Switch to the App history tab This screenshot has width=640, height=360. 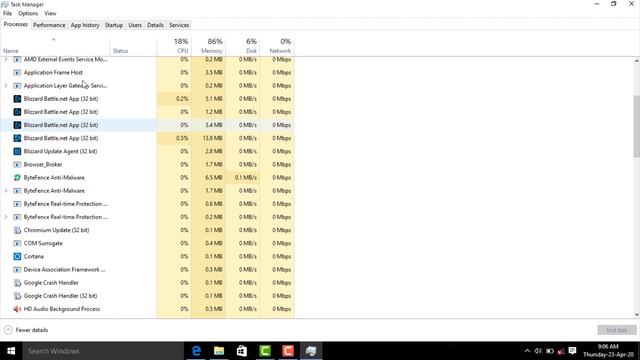pos(85,25)
